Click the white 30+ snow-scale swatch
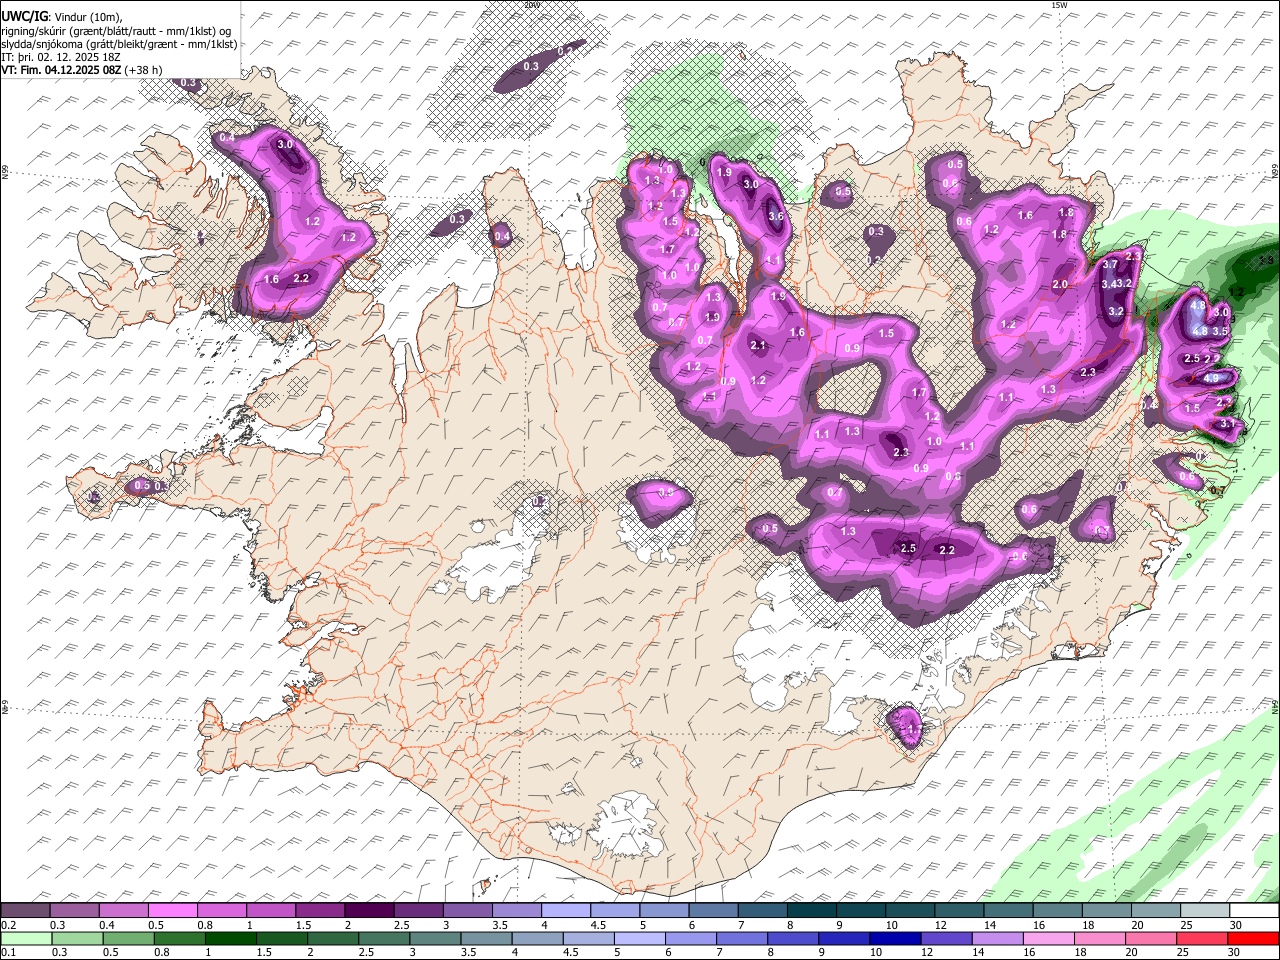 pos(1254,910)
